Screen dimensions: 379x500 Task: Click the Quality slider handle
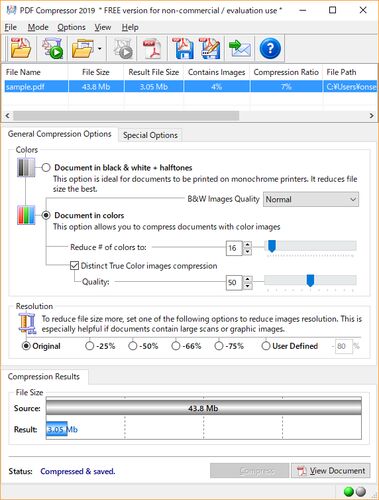point(310,281)
